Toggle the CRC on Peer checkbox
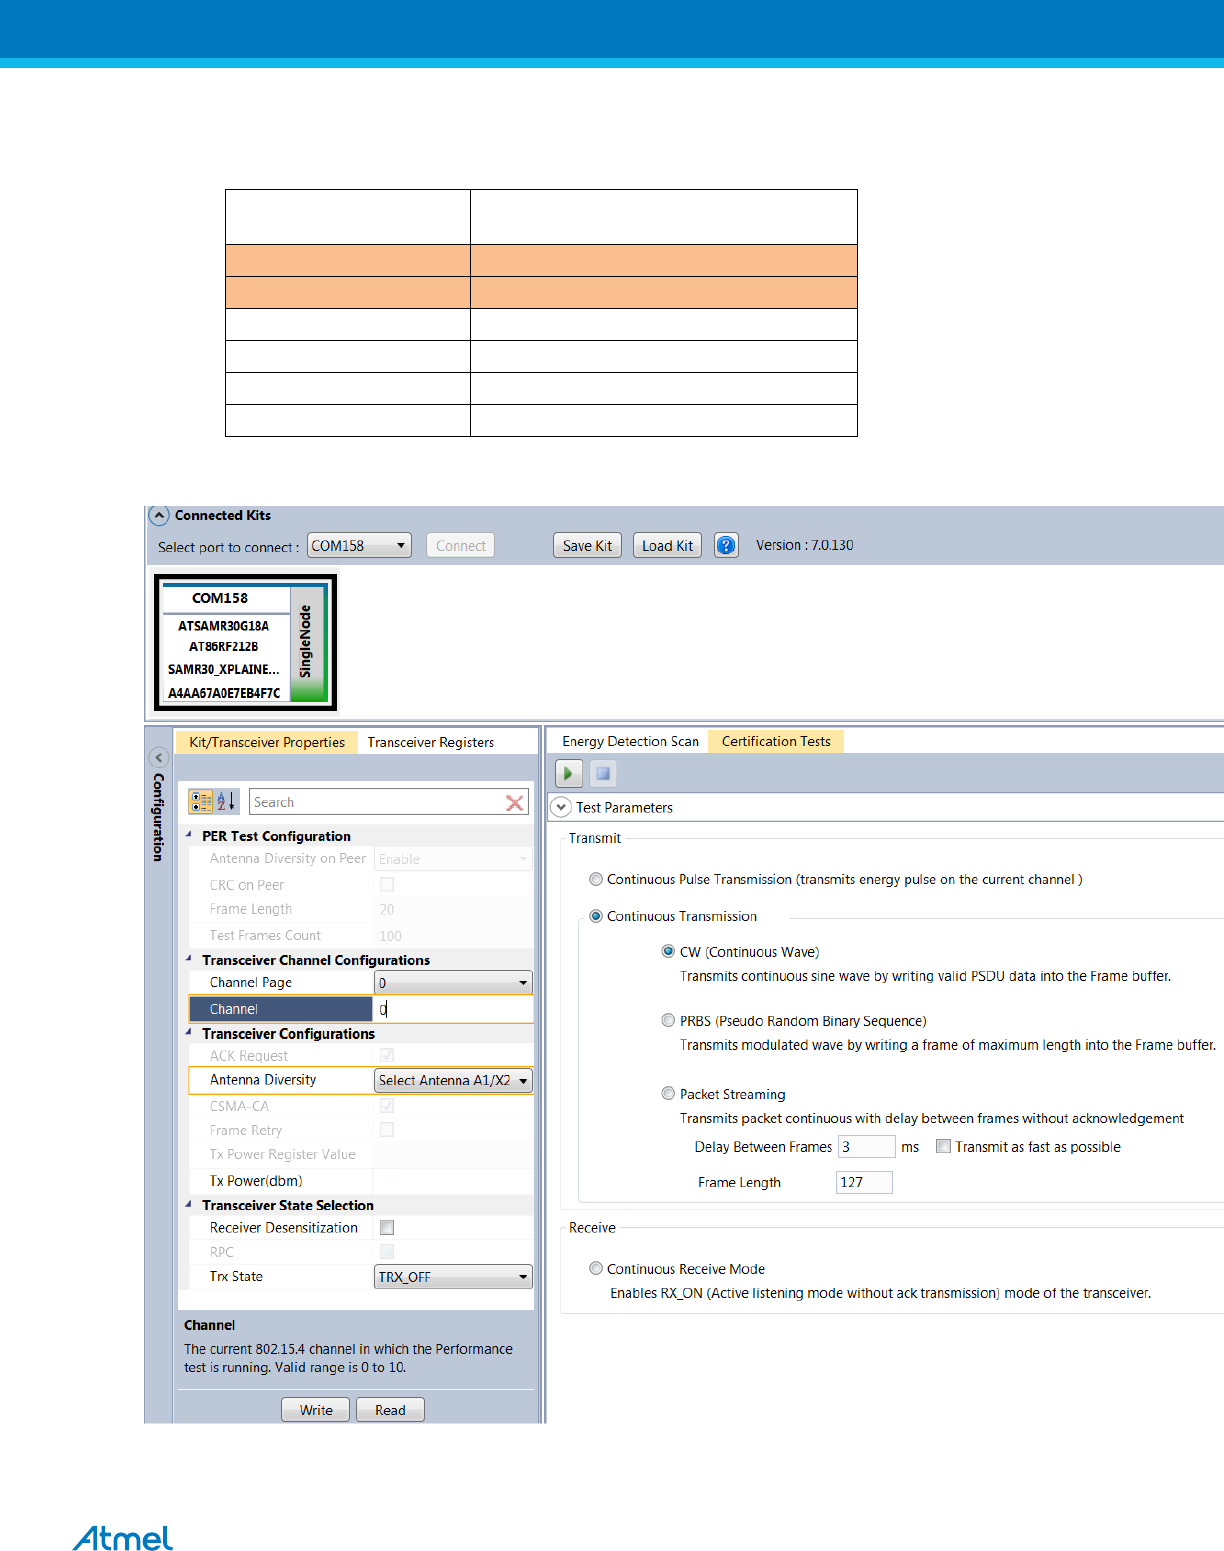The image size is (1224, 1551). pyautogui.click(x=387, y=884)
